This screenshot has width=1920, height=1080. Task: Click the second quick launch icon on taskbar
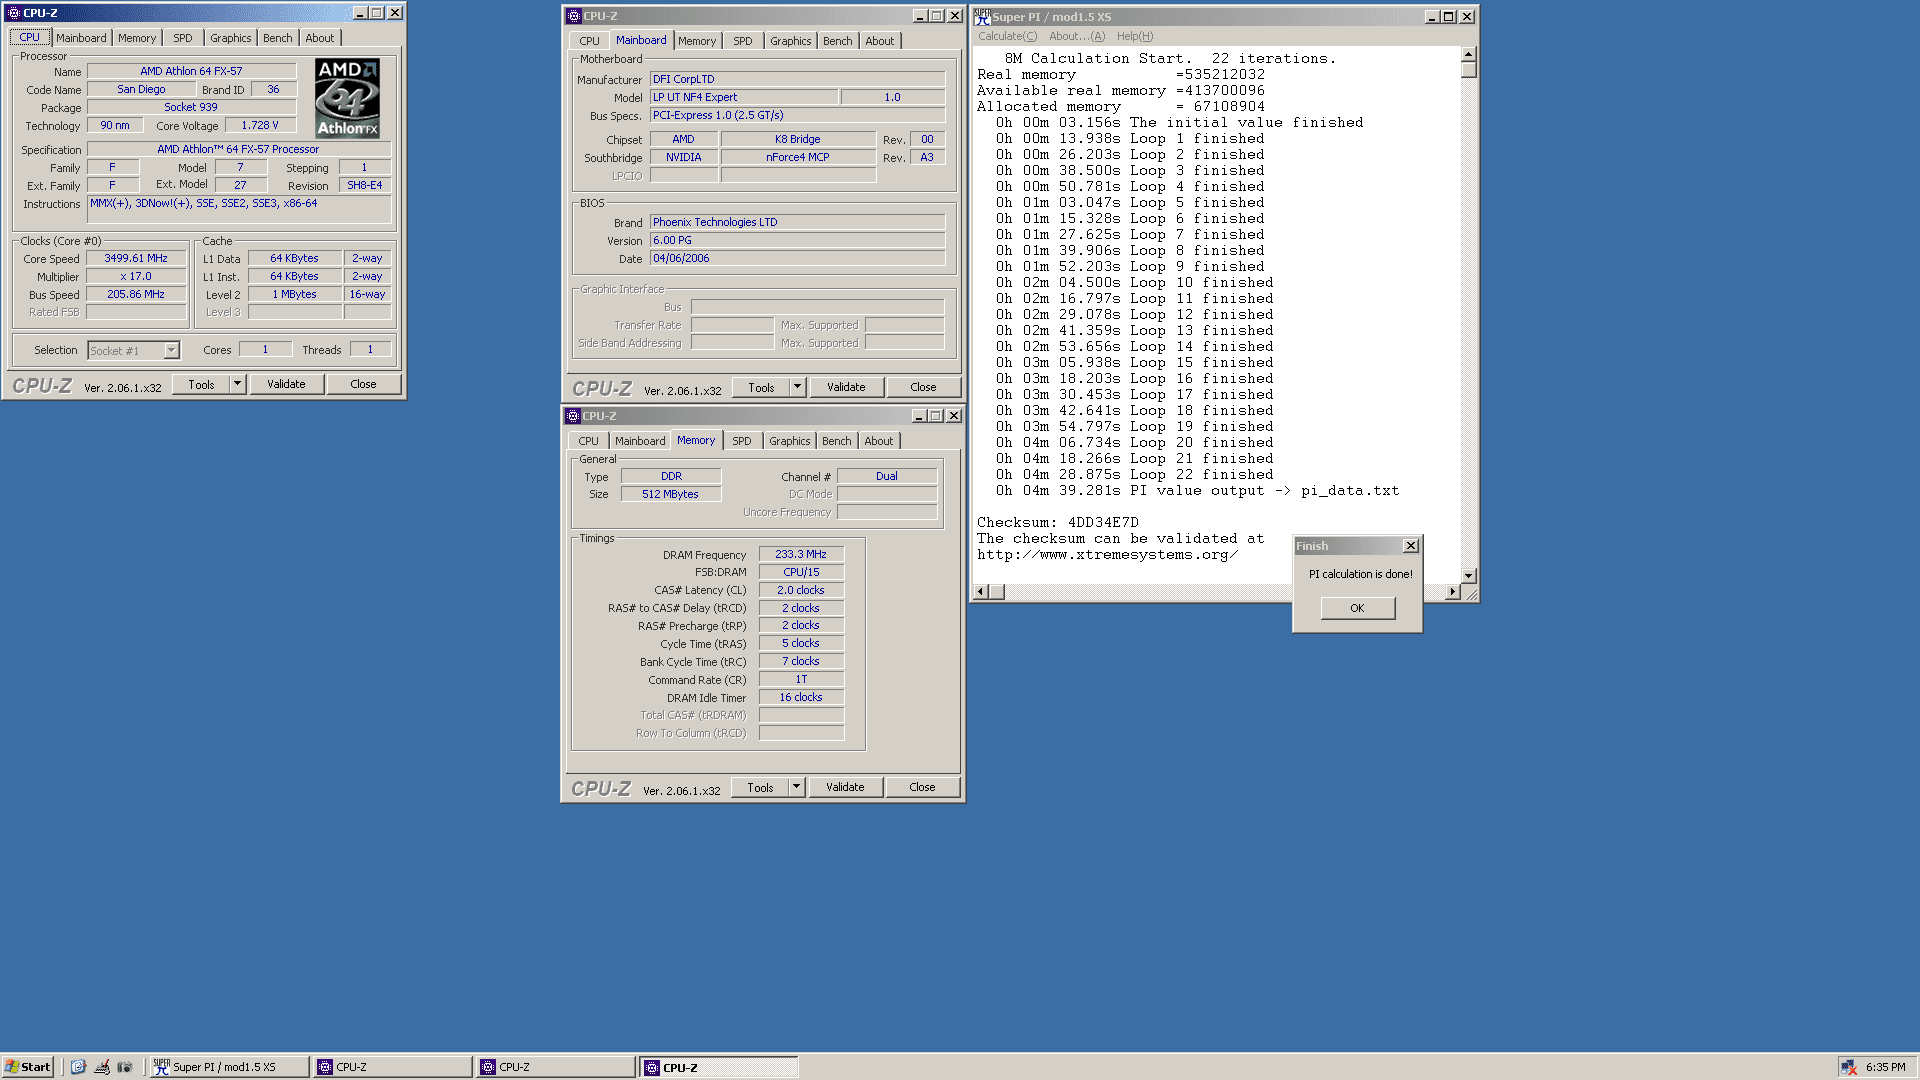[102, 1067]
